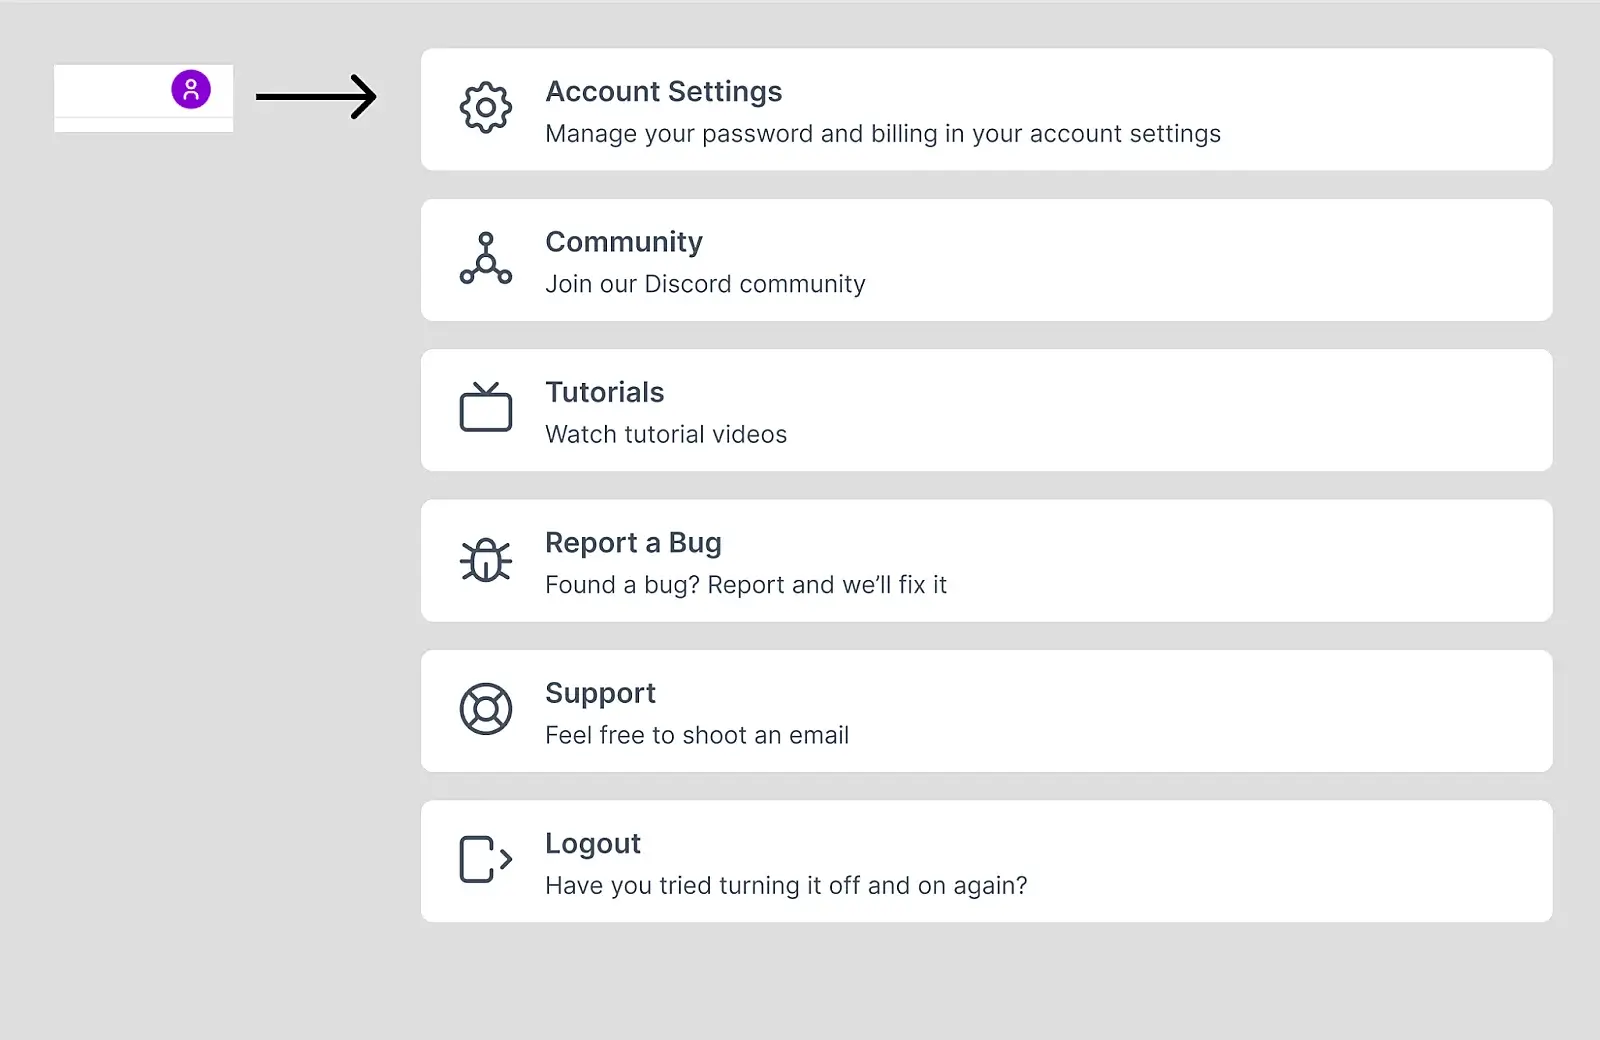Viewport: 1600px width, 1040px height.
Task: Open the Account Settings title
Action: point(664,92)
